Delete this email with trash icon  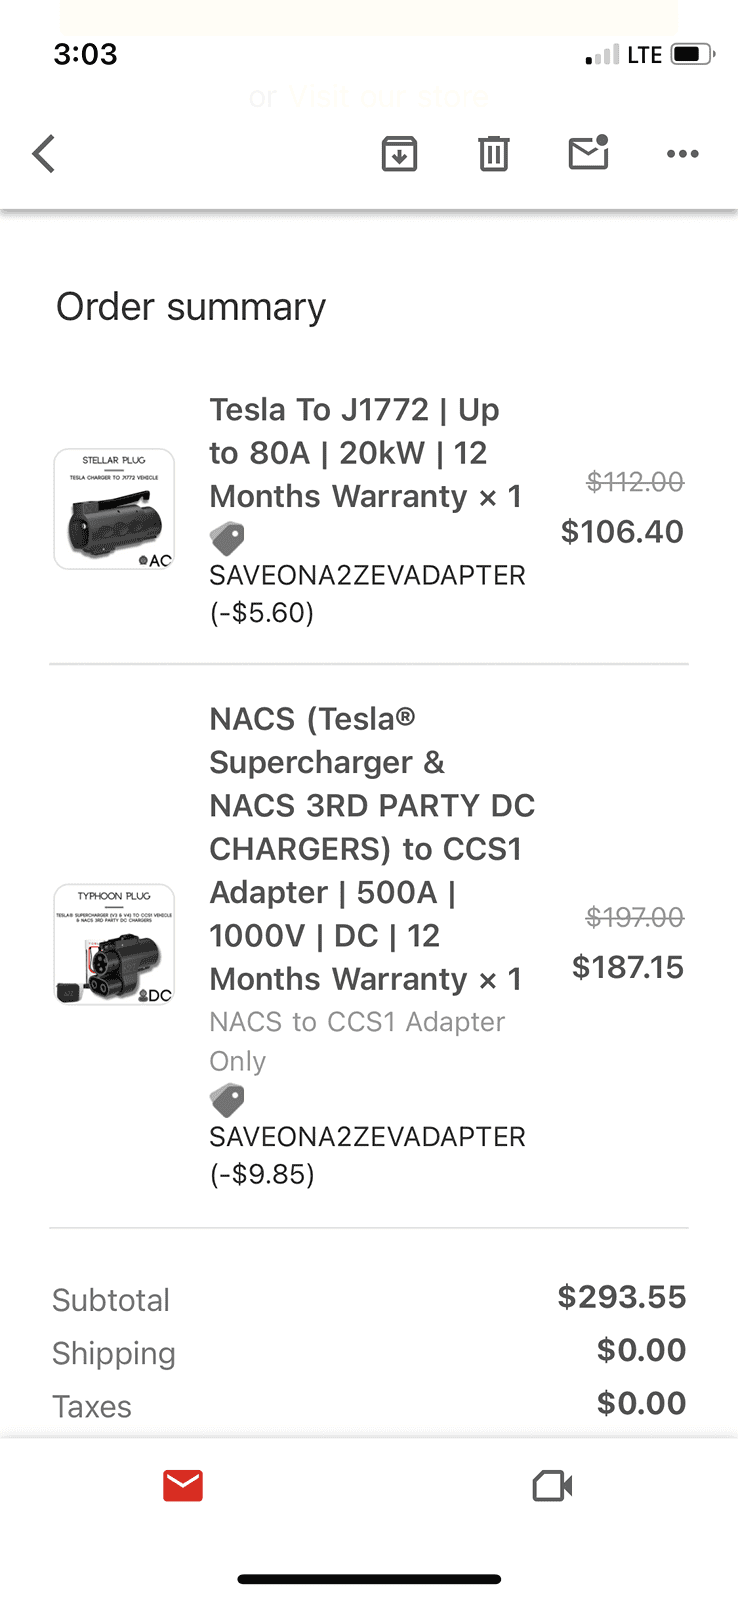click(493, 154)
